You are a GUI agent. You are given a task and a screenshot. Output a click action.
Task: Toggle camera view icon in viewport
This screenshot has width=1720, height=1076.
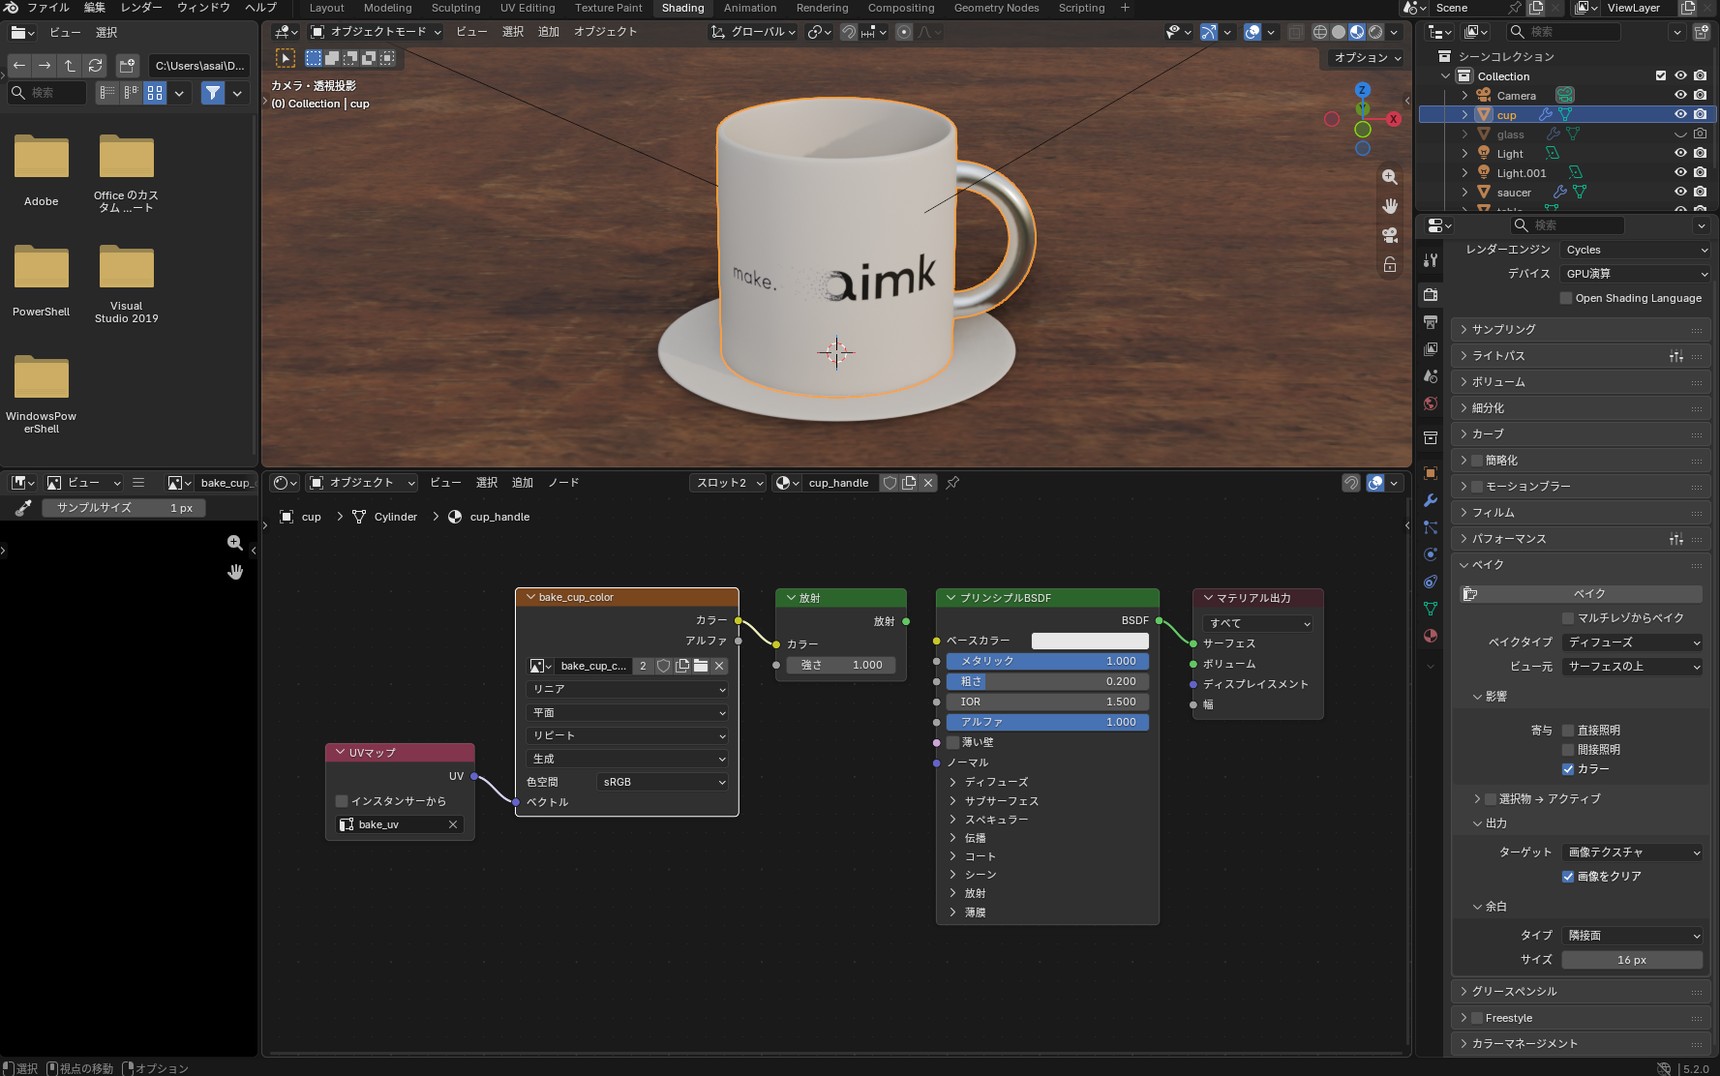tap(1390, 235)
